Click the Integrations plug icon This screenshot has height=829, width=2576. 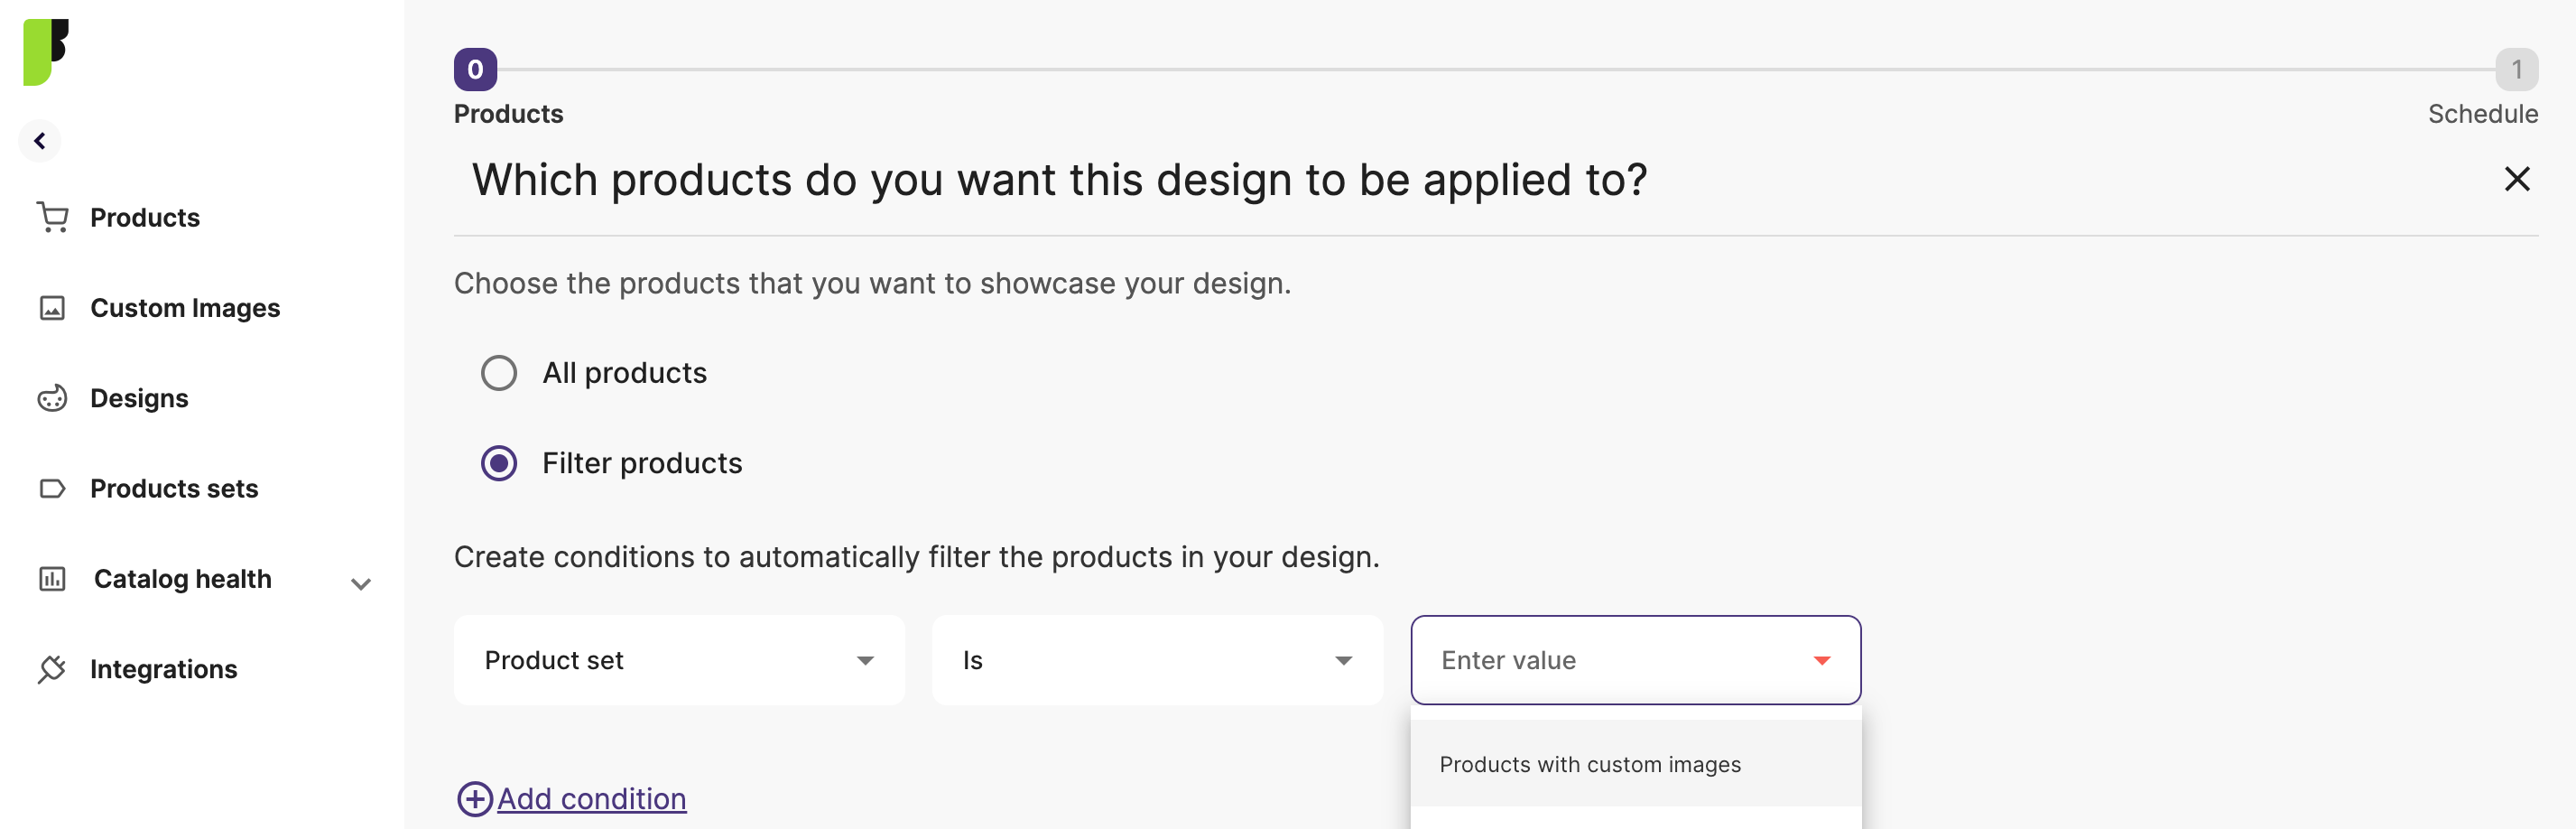(52, 669)
